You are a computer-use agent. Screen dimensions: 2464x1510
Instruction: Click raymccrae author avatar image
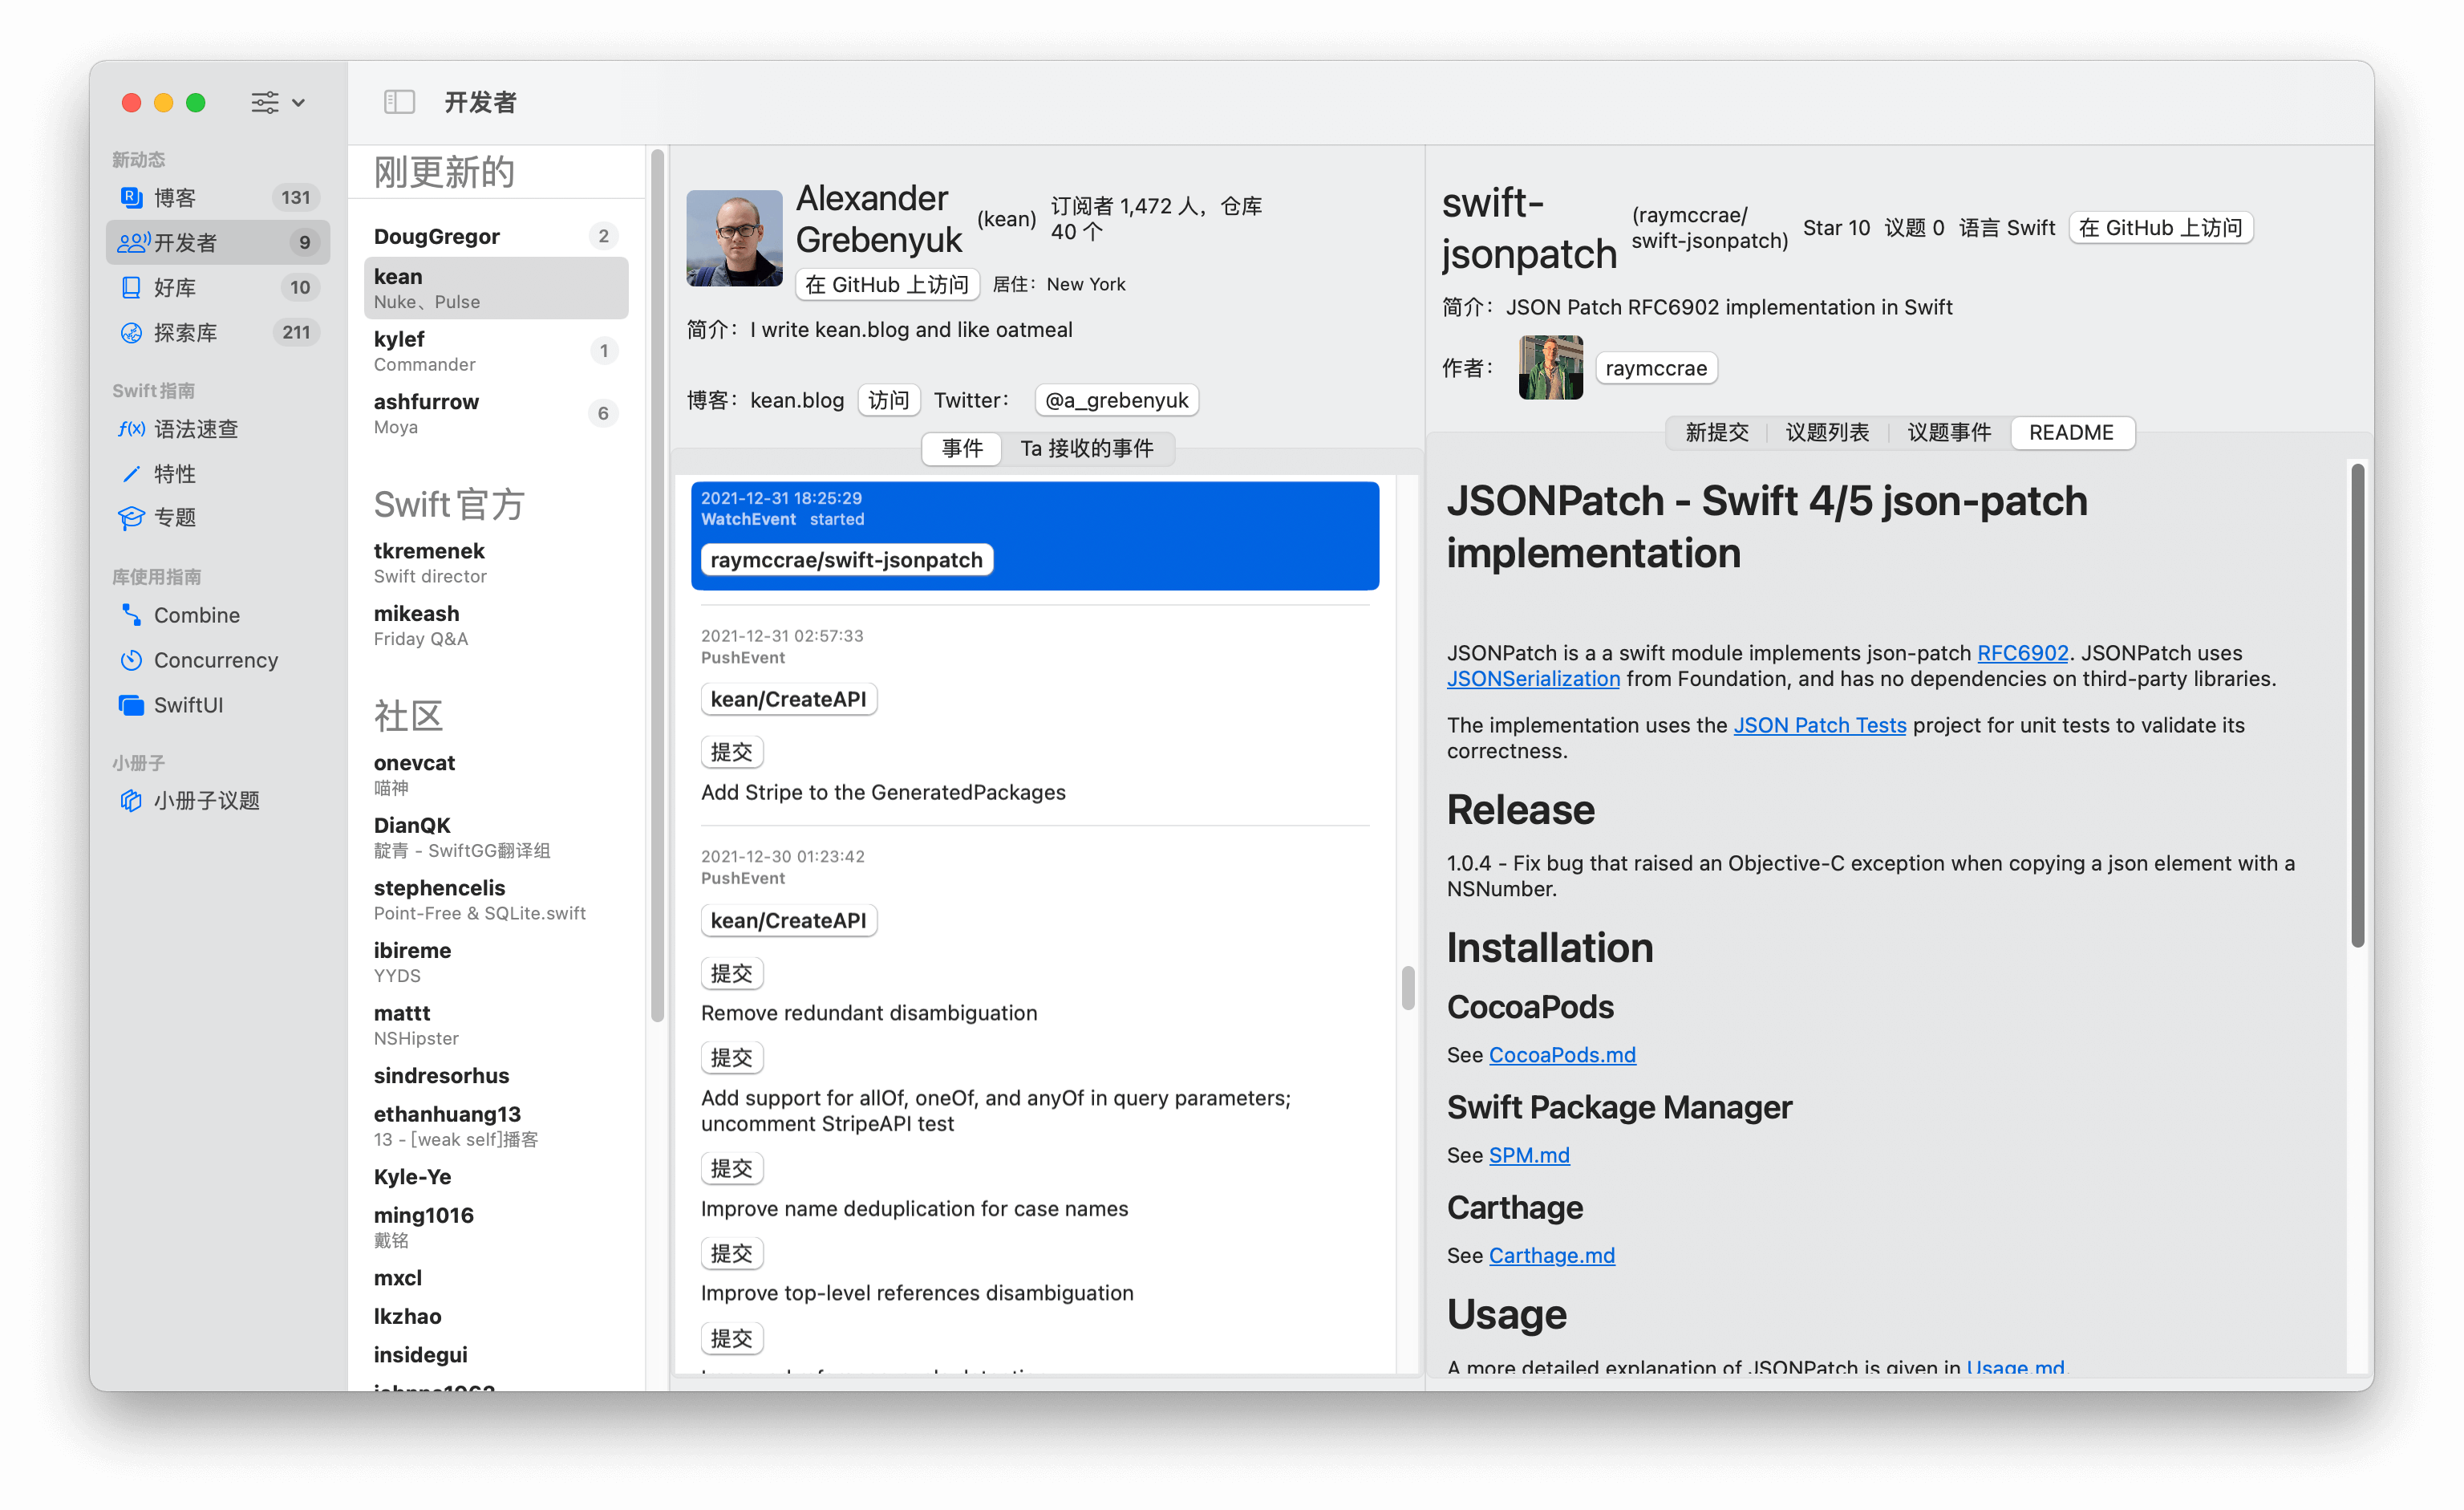click(1550, 367)
